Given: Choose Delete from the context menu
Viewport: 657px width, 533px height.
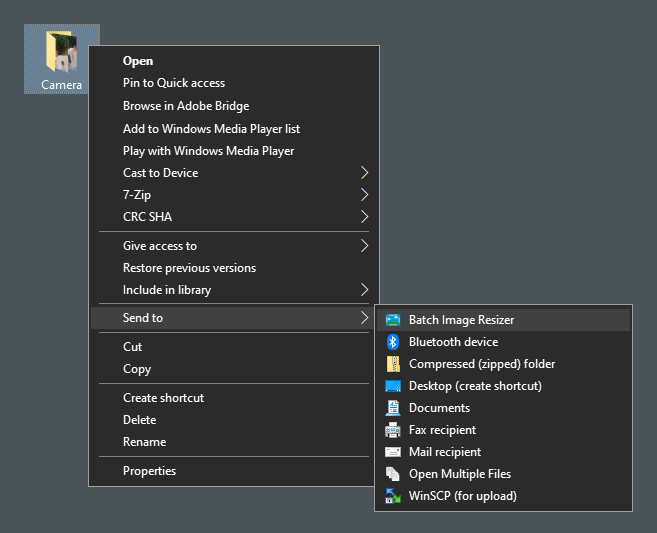Looking at the screenshot, I should point(234,420).
